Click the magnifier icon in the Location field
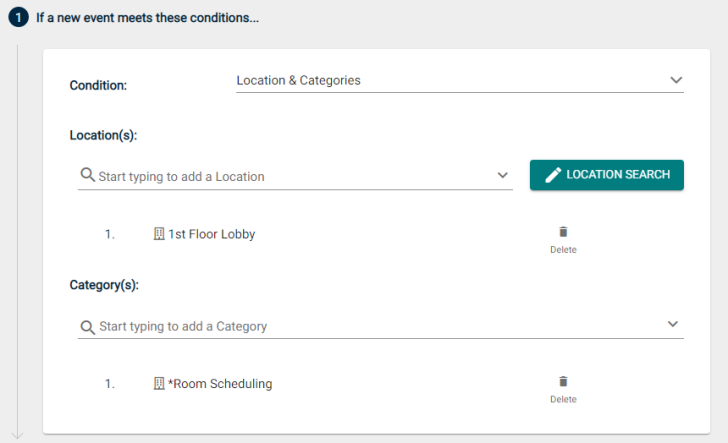 coord(88,175)
